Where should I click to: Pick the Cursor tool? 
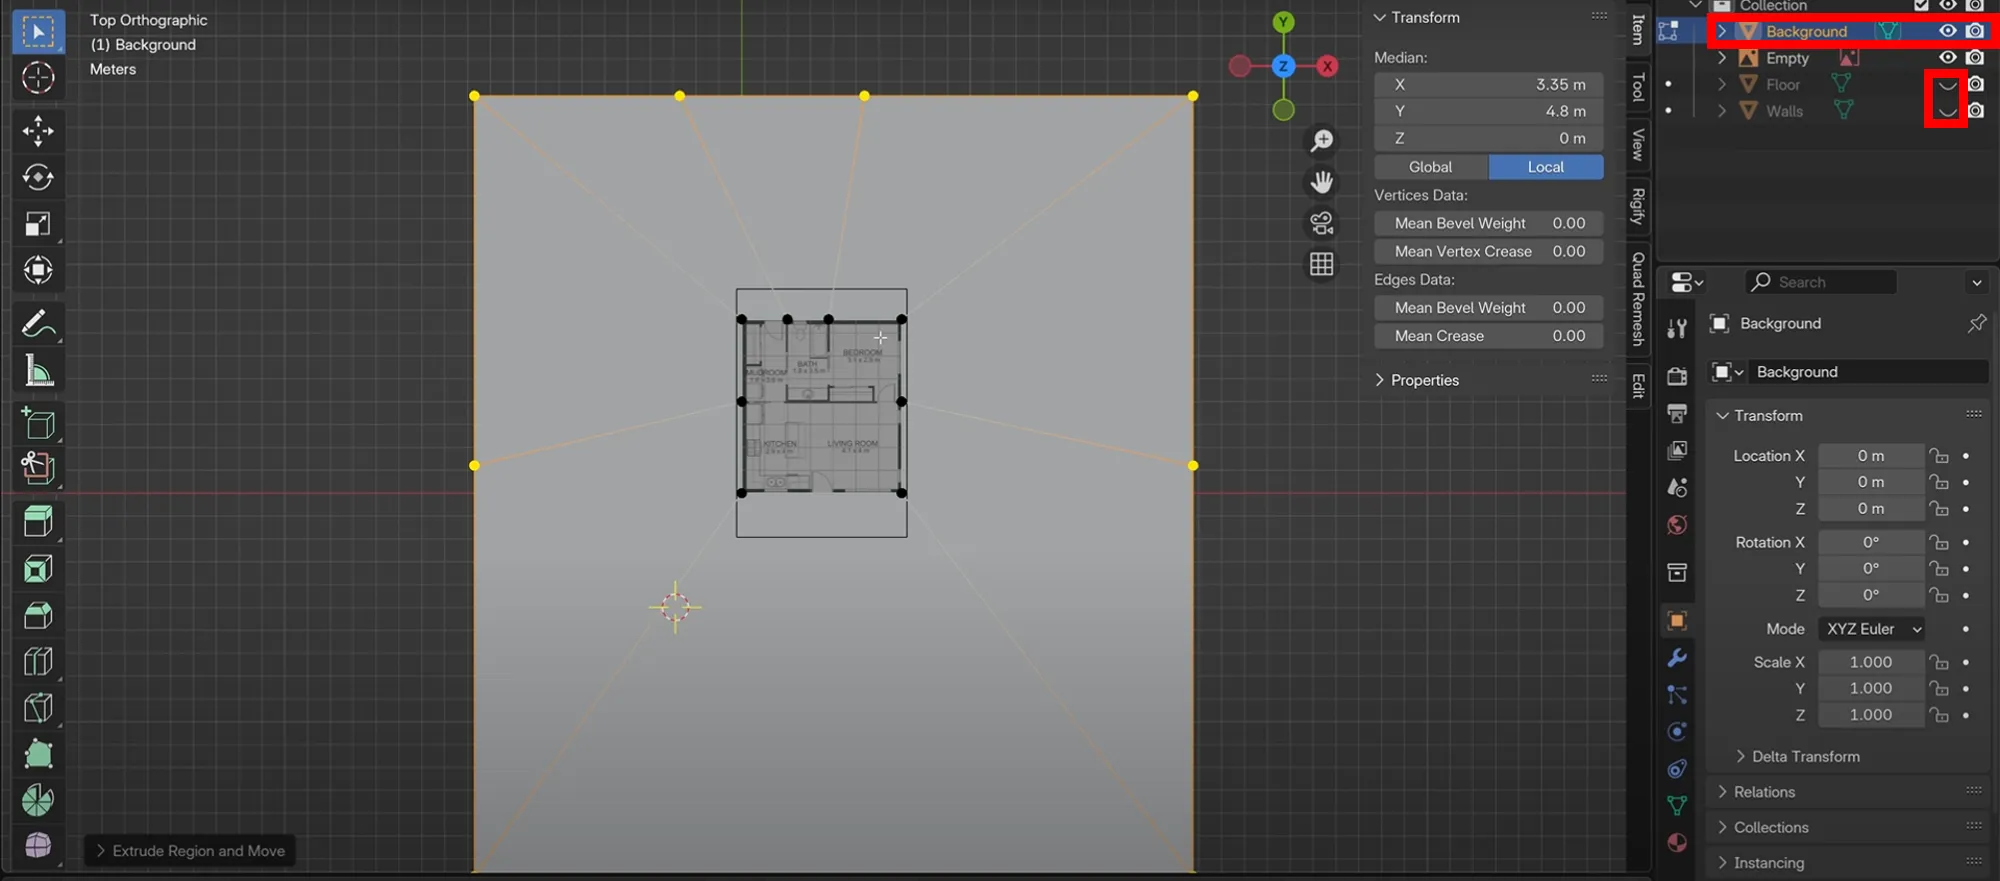[38, 78]
